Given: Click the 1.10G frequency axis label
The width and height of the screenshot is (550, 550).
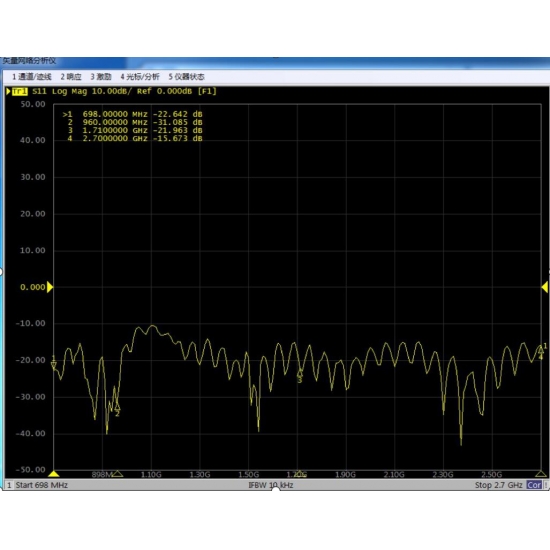Looking at the screenshot, I should pos(151,475).
